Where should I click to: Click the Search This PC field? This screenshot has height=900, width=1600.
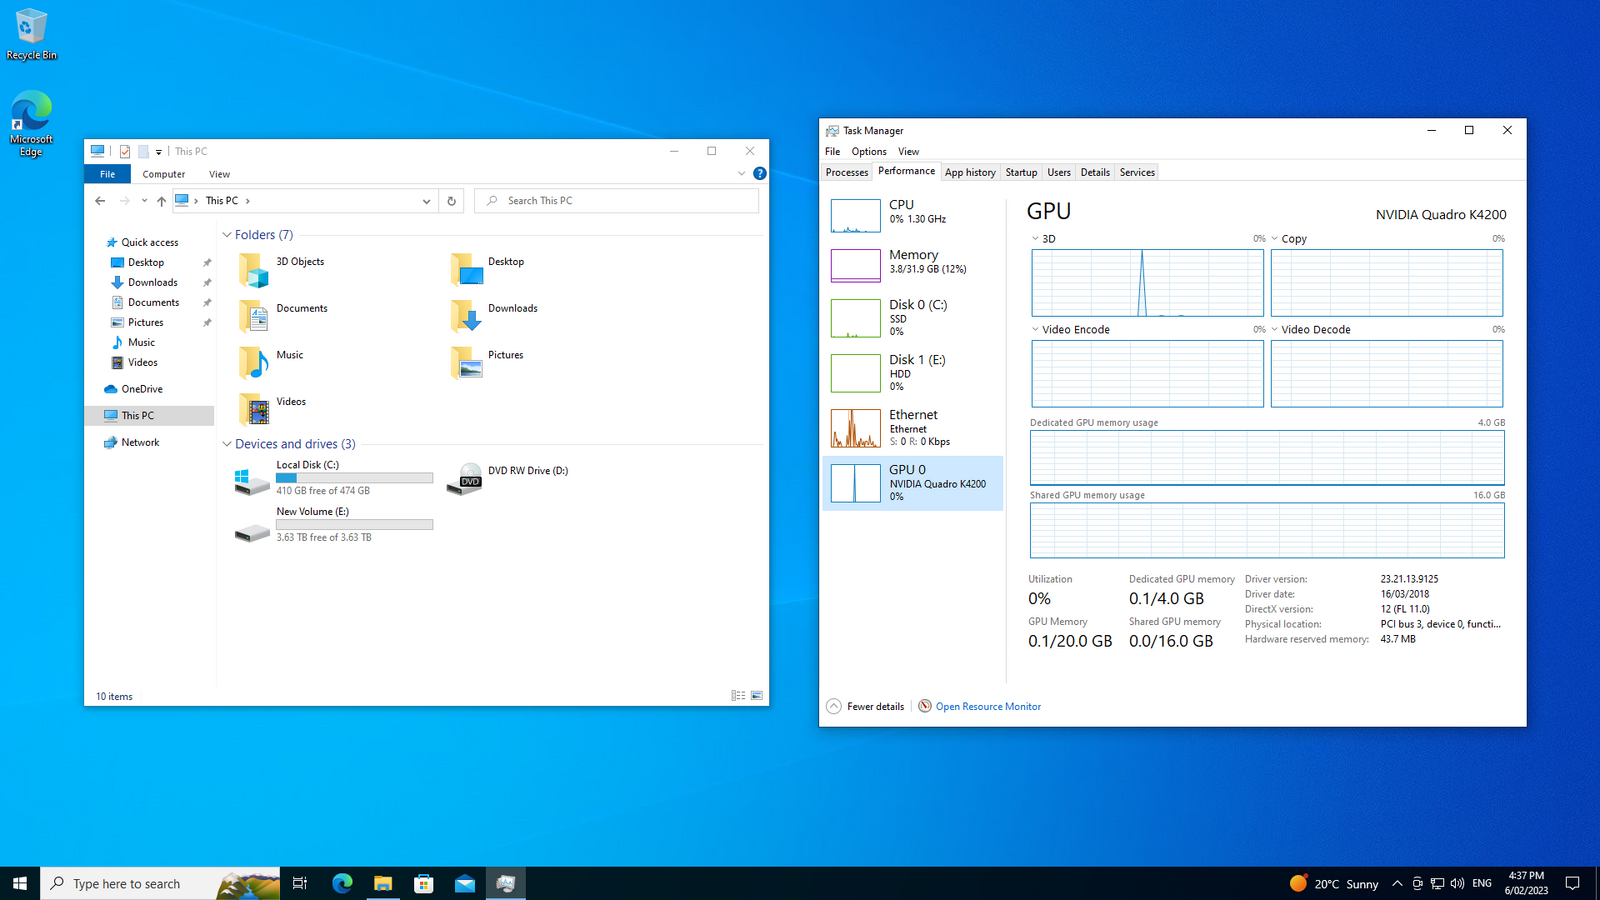point(616,201)
